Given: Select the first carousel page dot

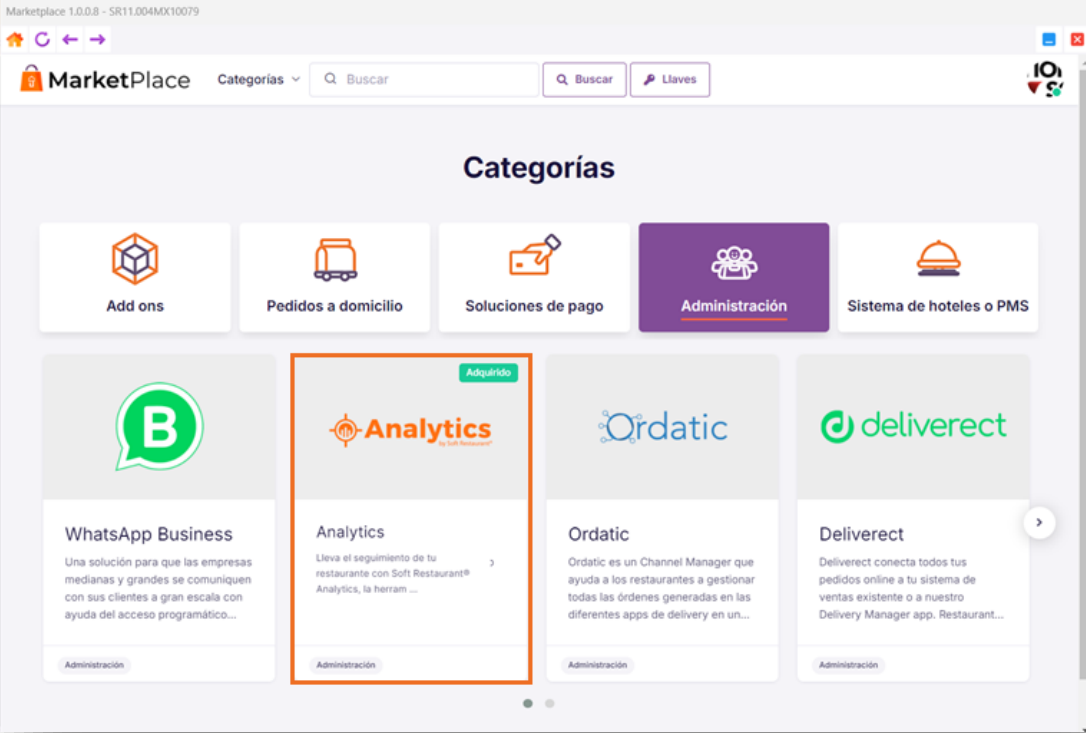Looking at the screenshot, I should 528,703.
